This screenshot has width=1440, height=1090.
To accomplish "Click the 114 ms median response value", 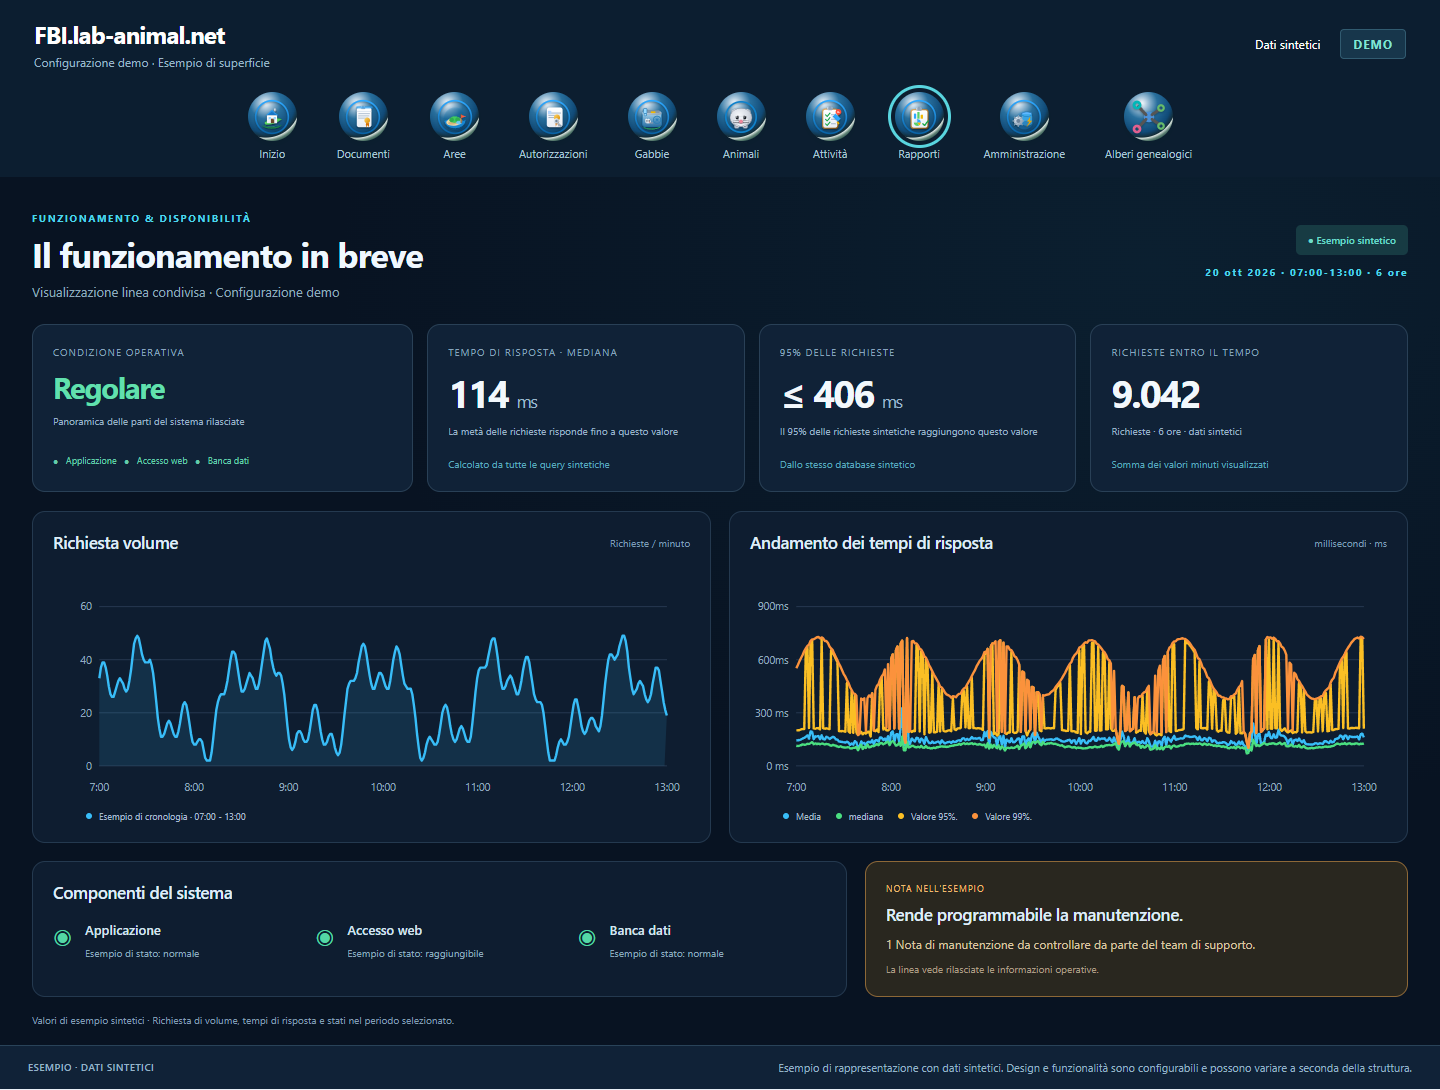I will pos(494,396).
